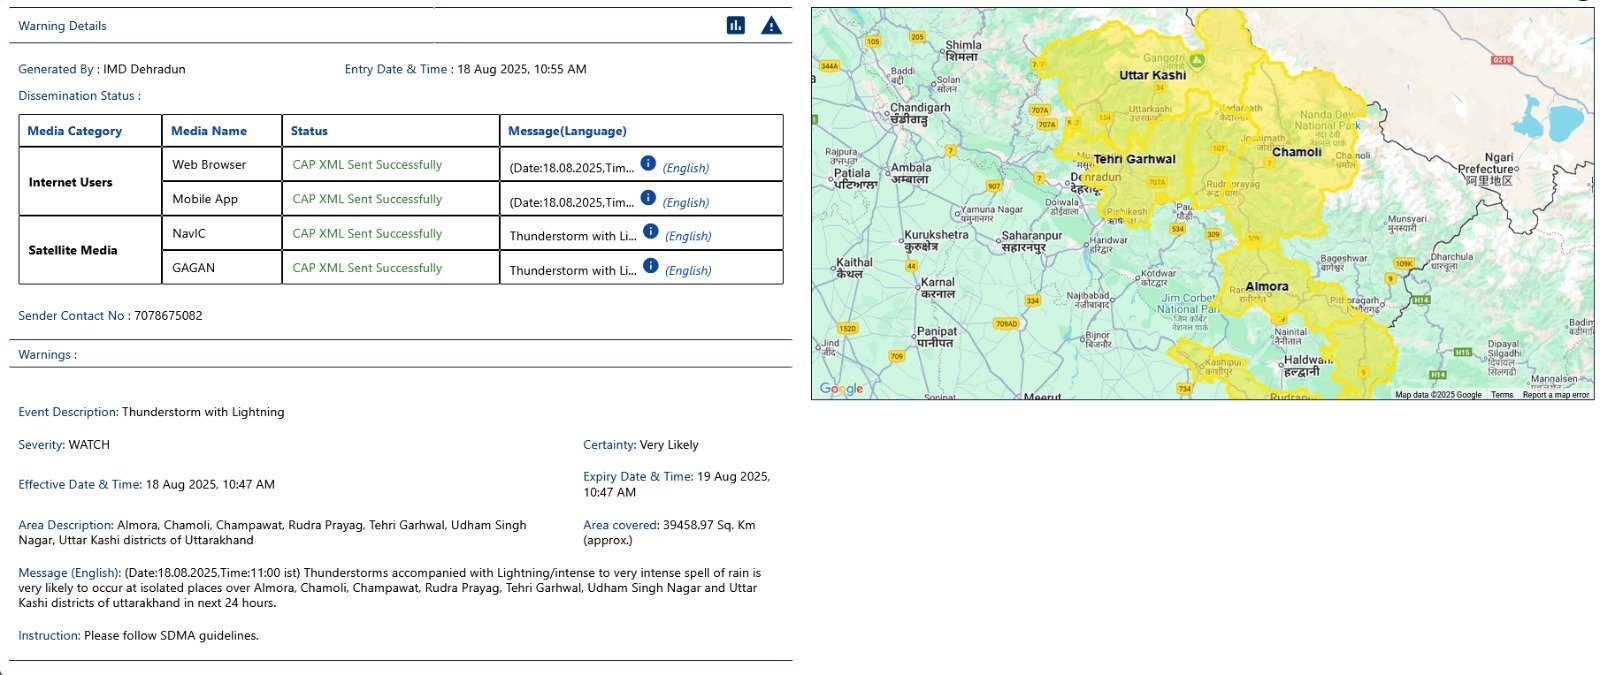
Task: Open English message link for NavIC
Action: click(x=688, y=236)
